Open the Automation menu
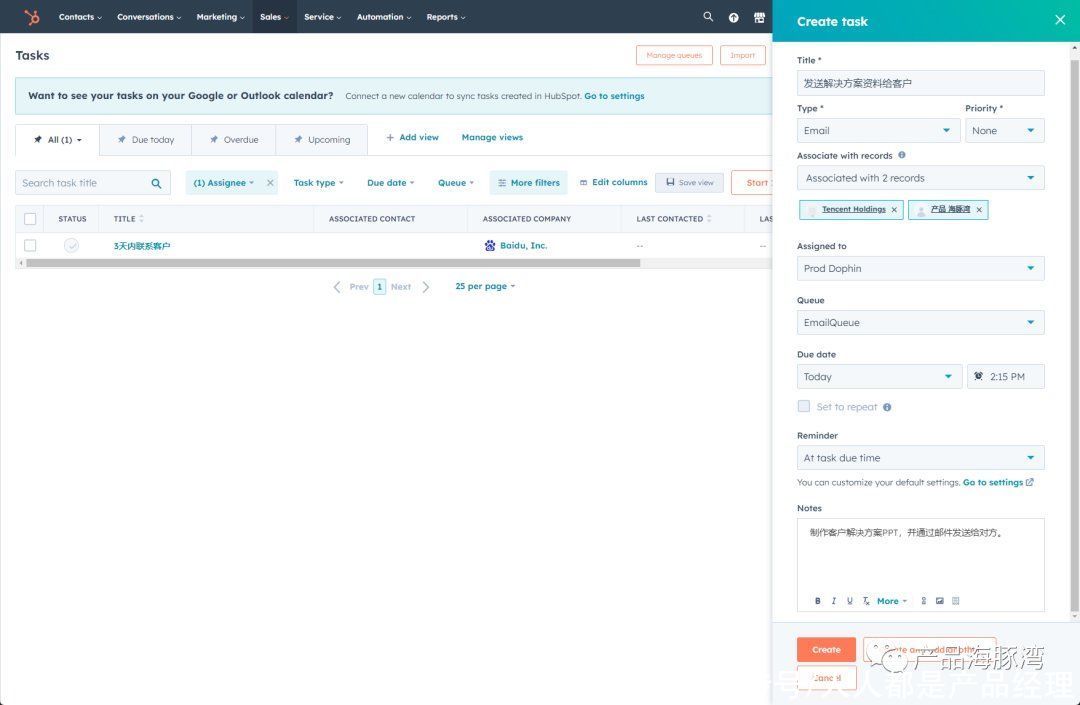 [384, 17]
